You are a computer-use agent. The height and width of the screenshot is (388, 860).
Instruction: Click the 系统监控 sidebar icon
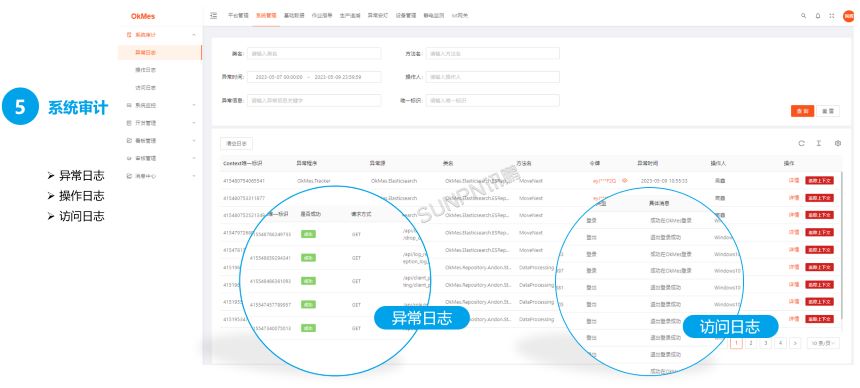[129, 105]
